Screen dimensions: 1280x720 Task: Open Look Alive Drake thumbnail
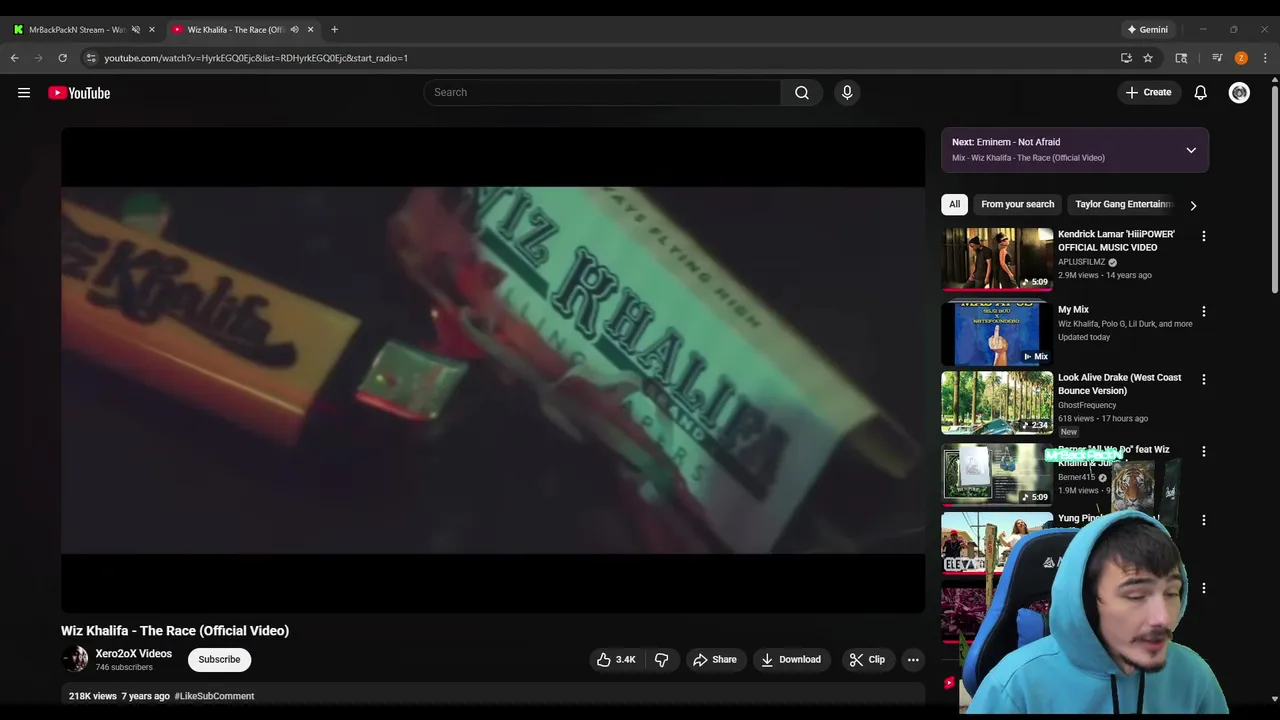(x=997, y=403)
